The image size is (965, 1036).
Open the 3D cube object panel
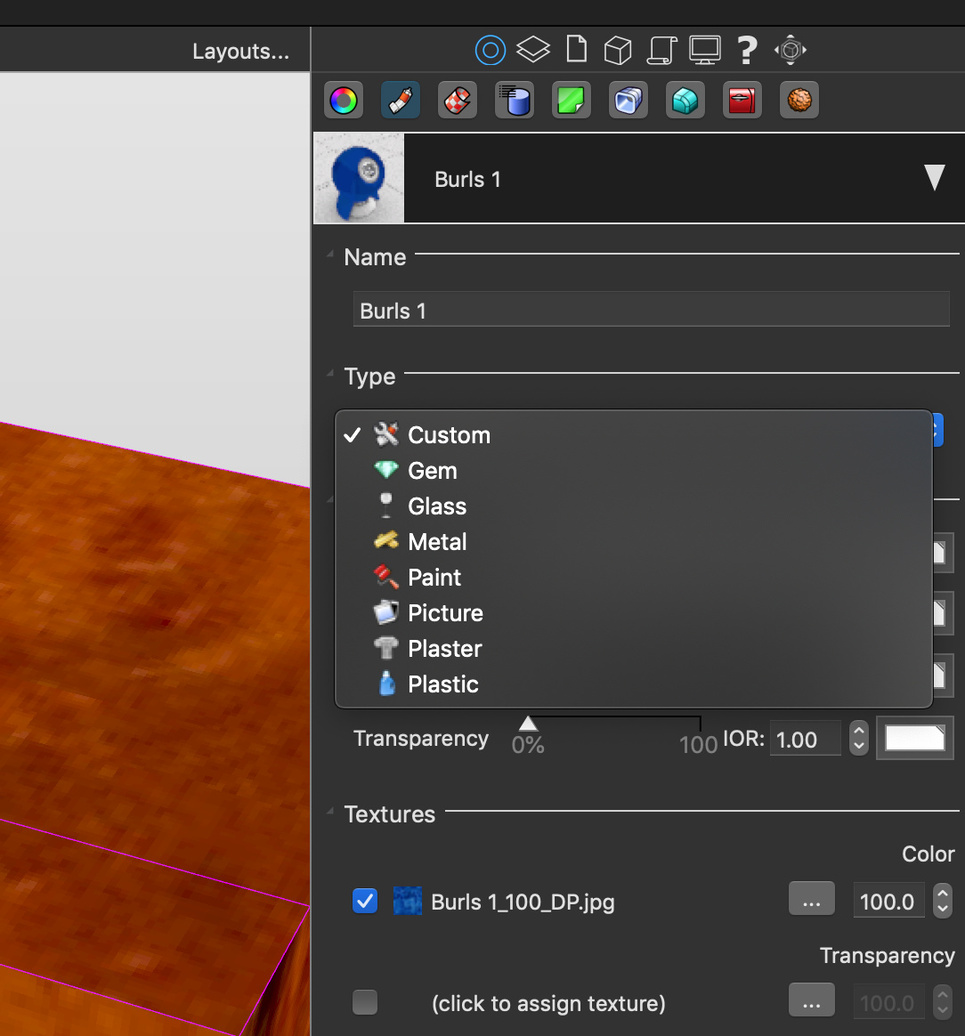coord(618,50)
